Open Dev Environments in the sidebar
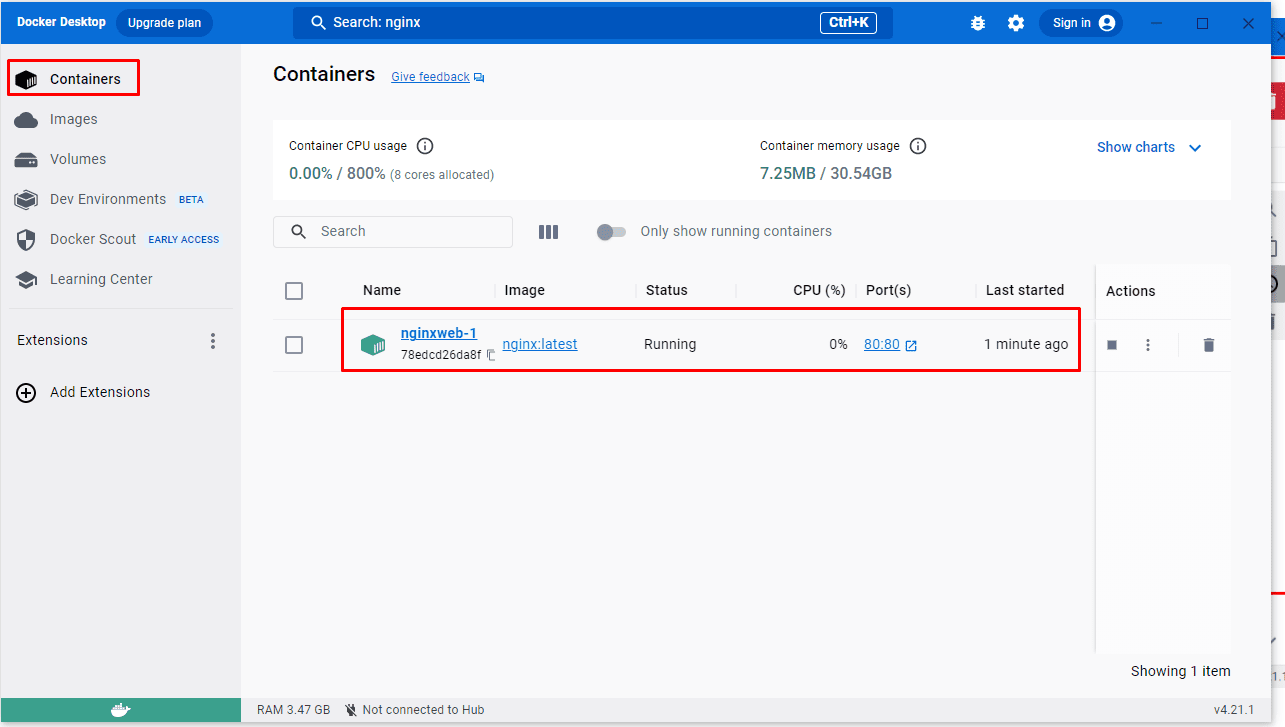 click(x=109, y=199)
